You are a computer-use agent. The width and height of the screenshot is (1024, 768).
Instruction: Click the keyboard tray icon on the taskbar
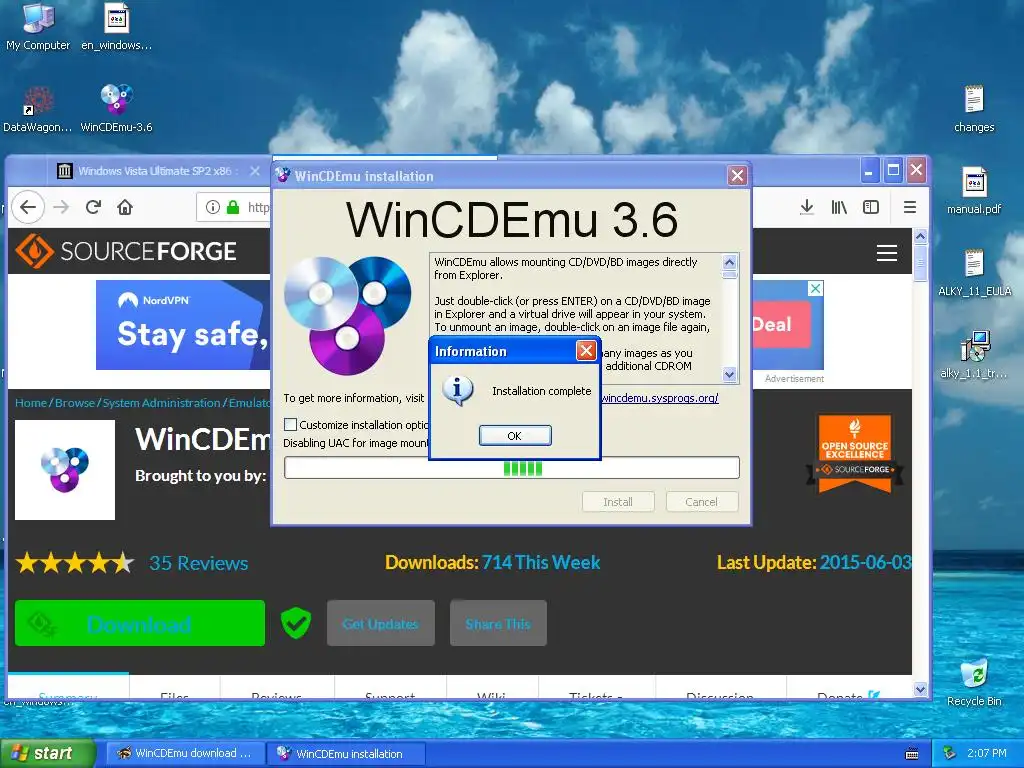[912, 754]
